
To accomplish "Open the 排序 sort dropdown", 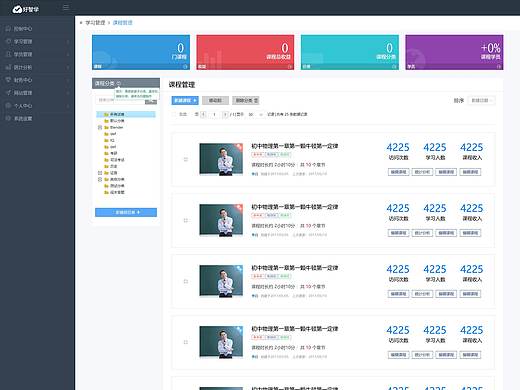I will (x=481, y=100).
